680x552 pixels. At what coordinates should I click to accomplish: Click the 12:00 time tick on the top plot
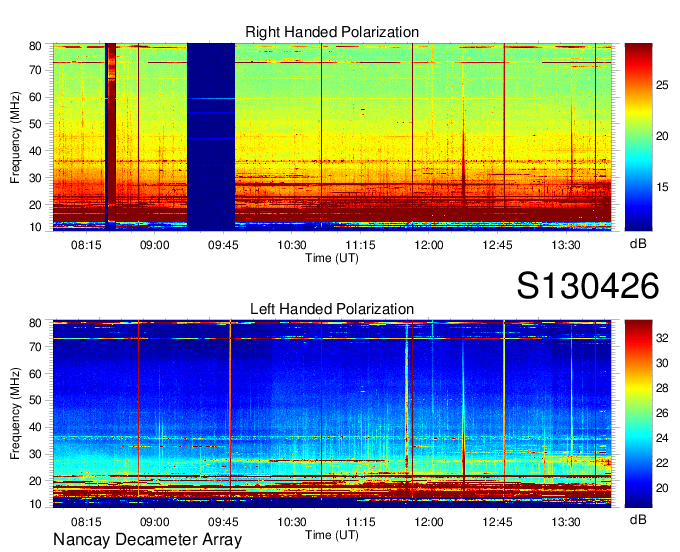[429, 245]
